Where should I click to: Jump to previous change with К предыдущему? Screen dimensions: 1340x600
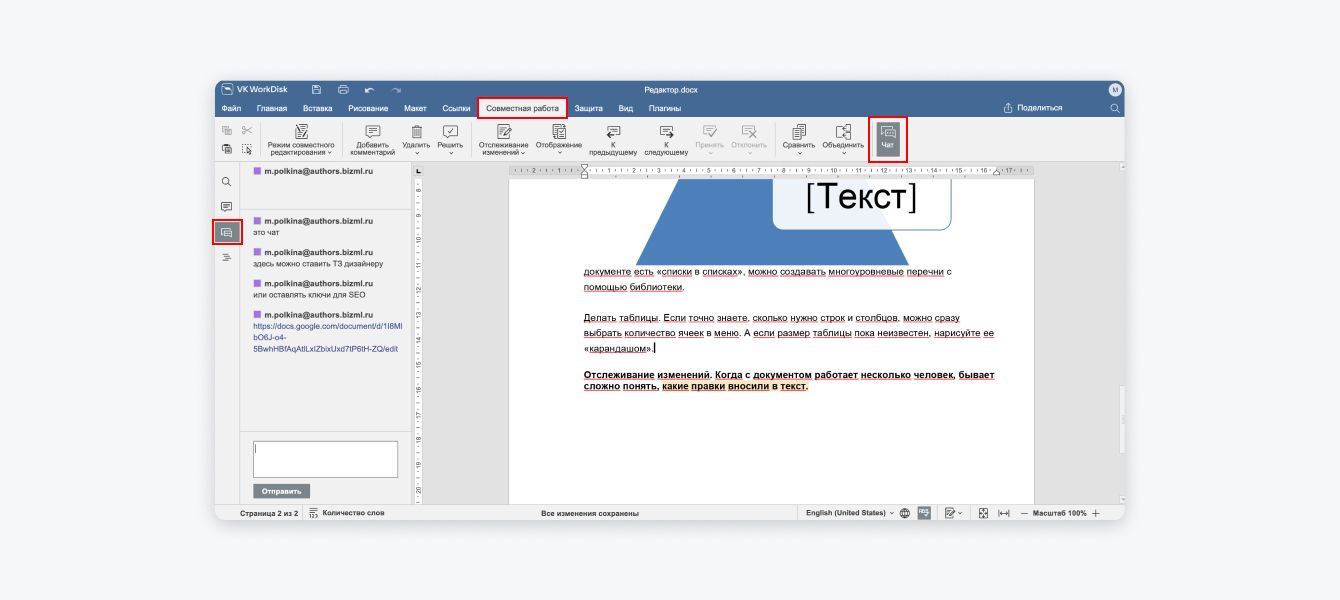(613, 139)
